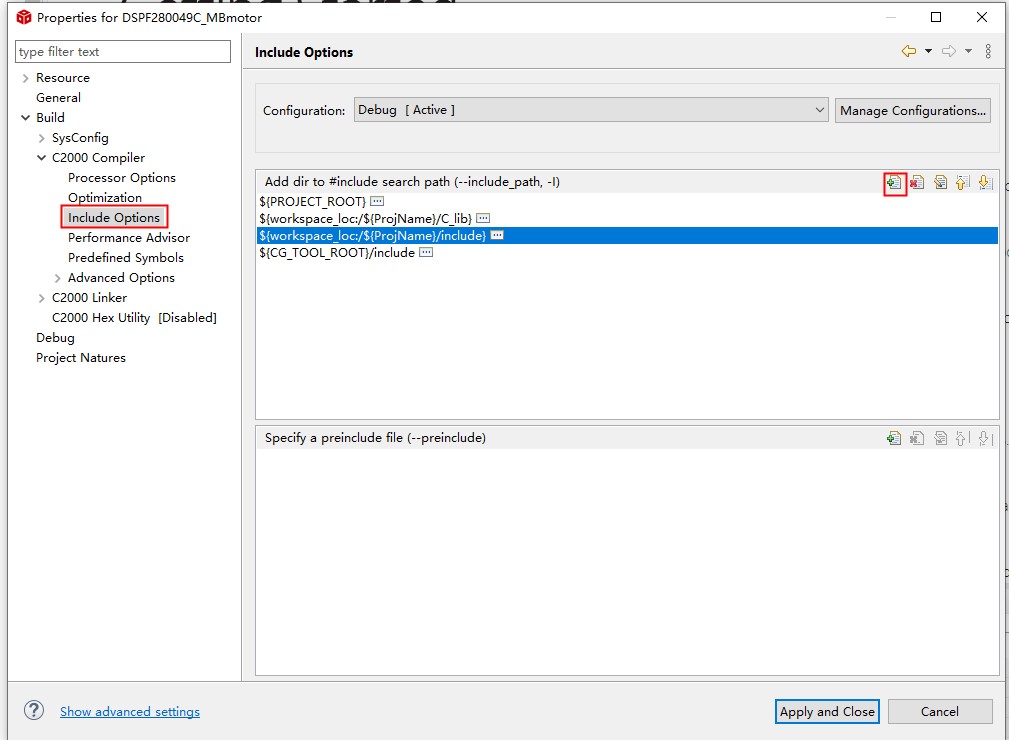
Task: Click ellipsis button next to ${PROJECT_ROOT}
Action: tap(377, 201)
